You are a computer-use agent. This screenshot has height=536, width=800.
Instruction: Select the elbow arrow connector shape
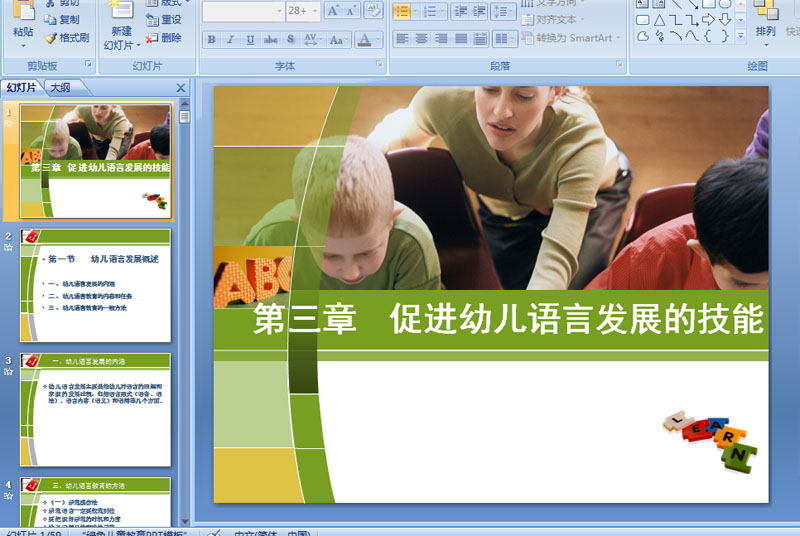(x=691, y=20)
